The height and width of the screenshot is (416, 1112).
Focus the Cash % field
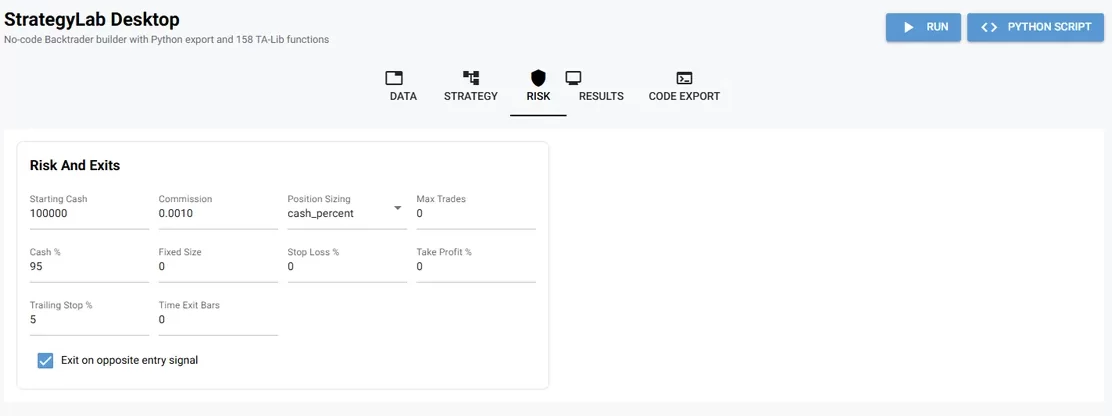89,265
